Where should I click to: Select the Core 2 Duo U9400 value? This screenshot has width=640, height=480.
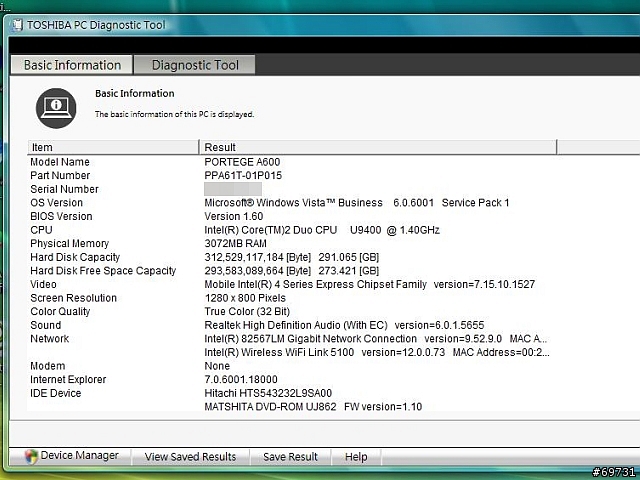[x=322, y=230]
